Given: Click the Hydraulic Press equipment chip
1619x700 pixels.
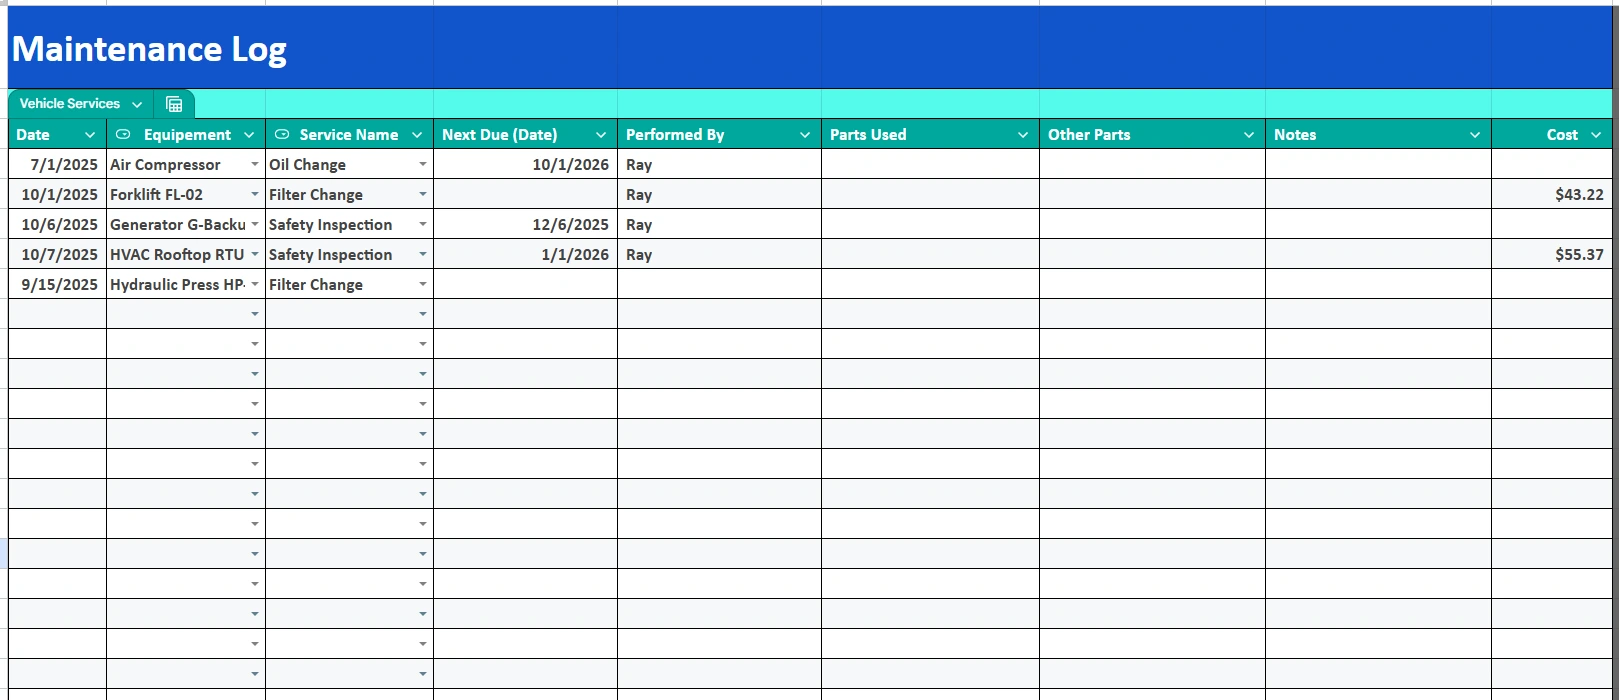Looking at the screenshot, I should tap(177, 284).
